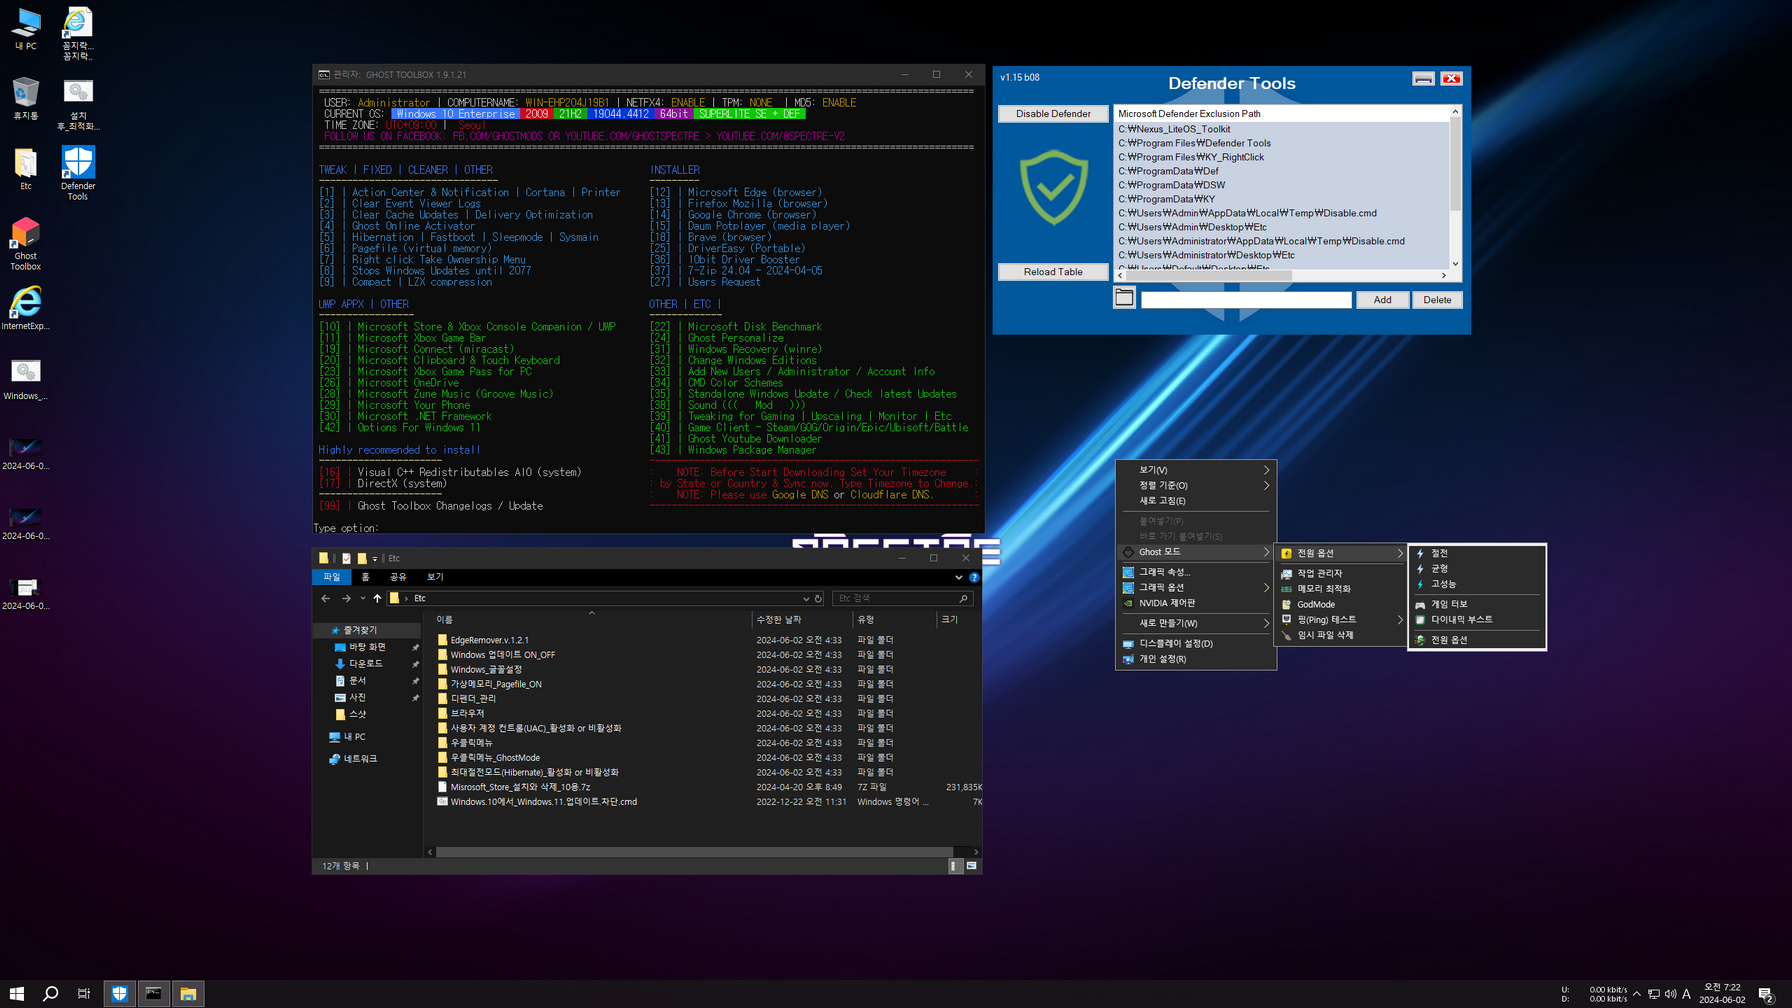The height and width of the screenshot is (1008, 1792).
Task: Click the Windows Start button
Action: pos(16,993)
